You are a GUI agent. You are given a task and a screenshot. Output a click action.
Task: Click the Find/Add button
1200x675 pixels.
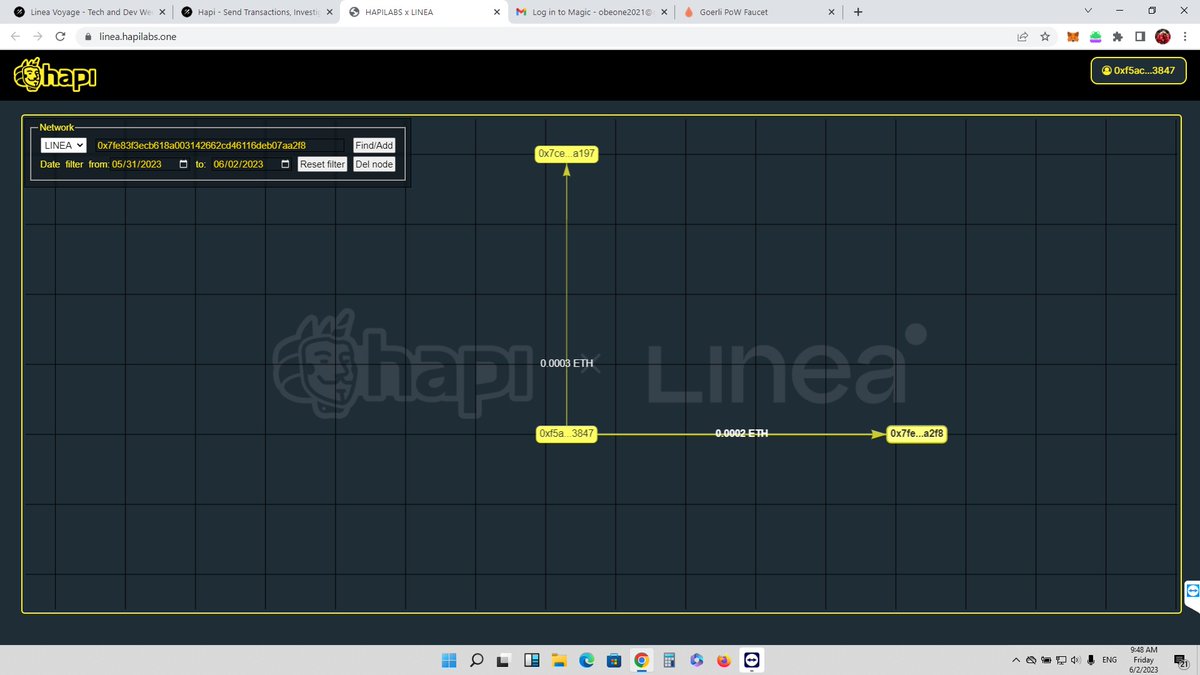point(374,145)
